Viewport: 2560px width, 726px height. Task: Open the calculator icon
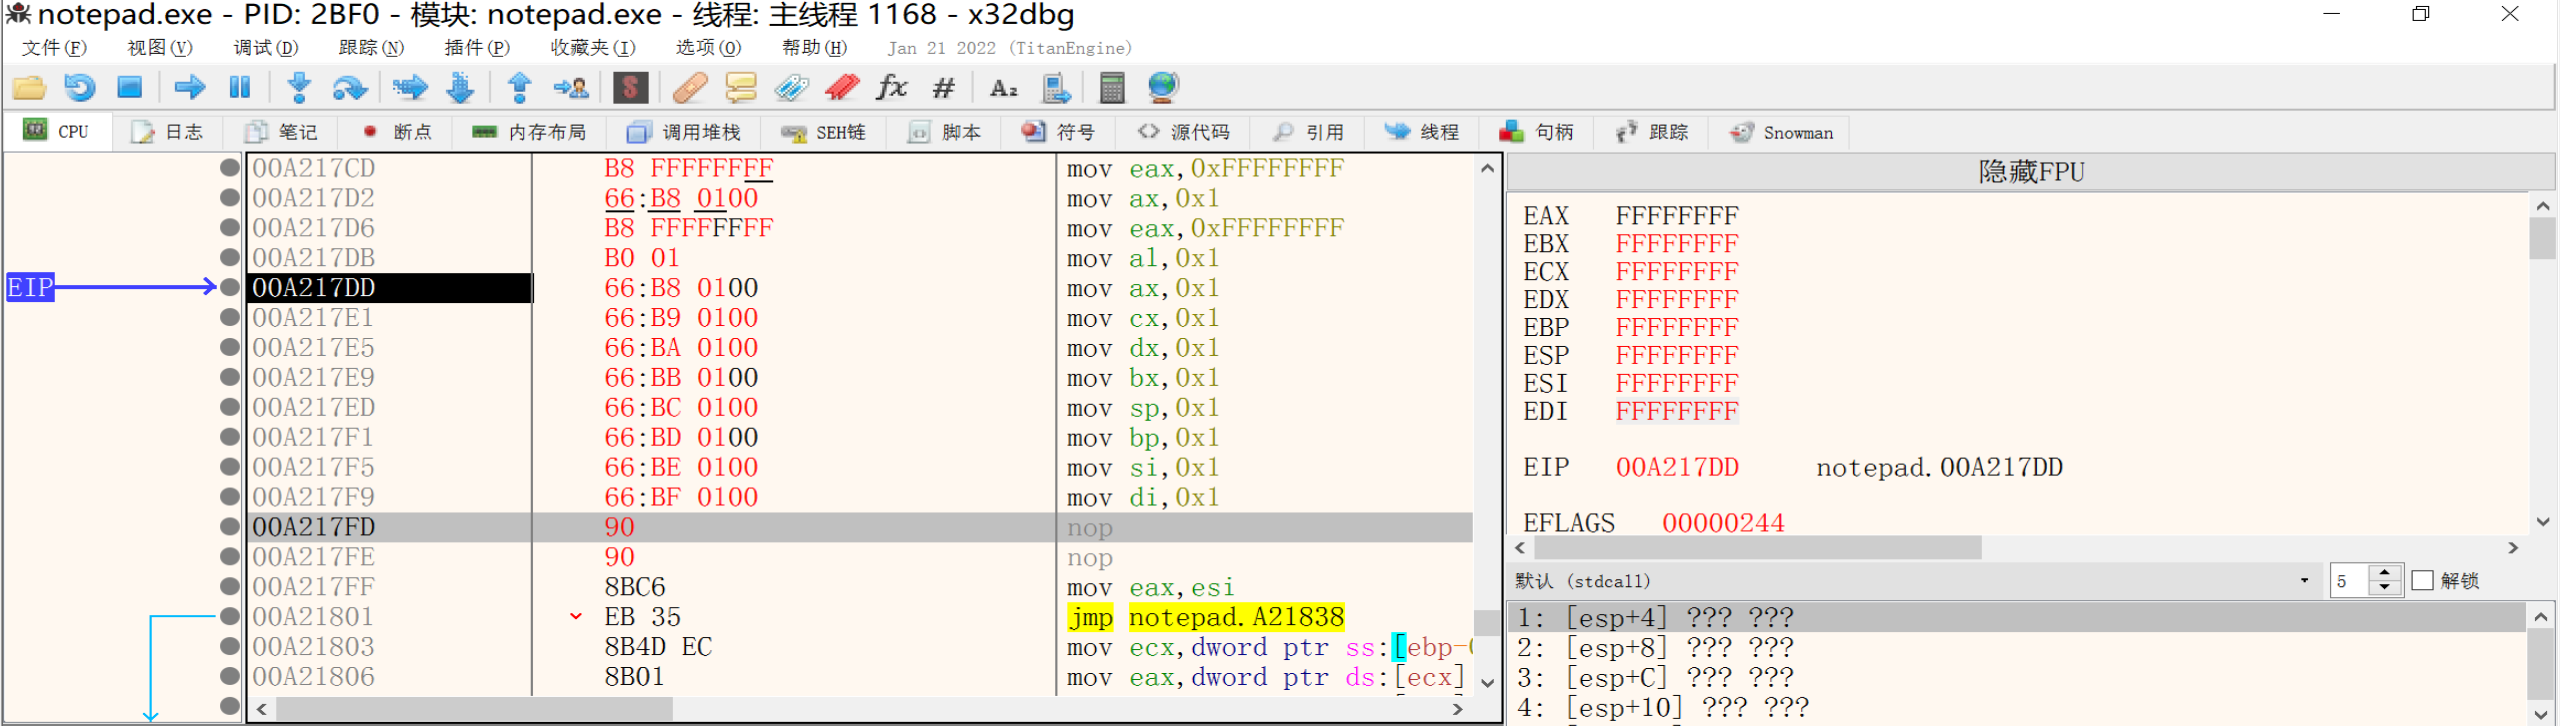[x=1112, y=88]
